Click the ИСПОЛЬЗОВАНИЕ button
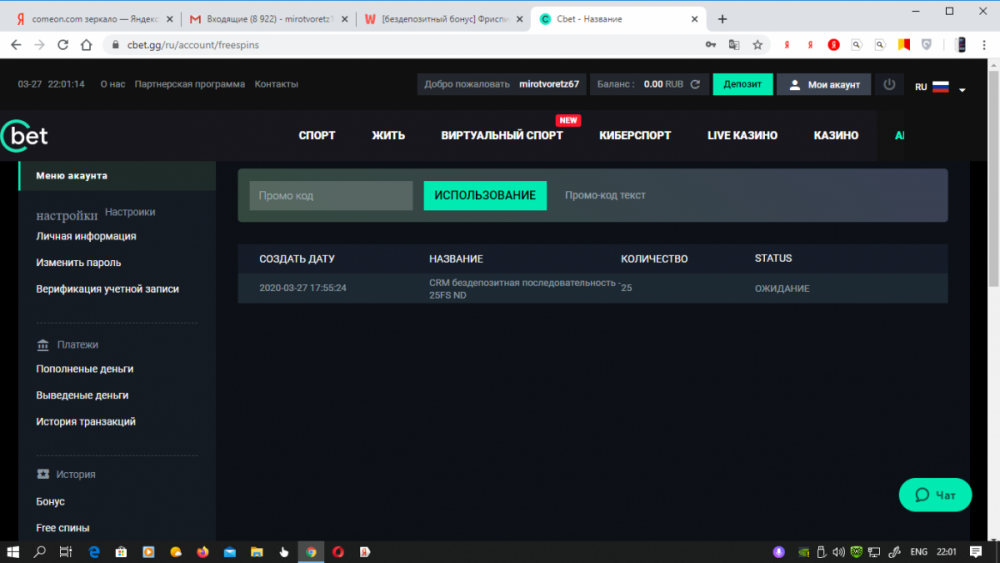This screenshot has width=1000, height=563. (485, 196)
